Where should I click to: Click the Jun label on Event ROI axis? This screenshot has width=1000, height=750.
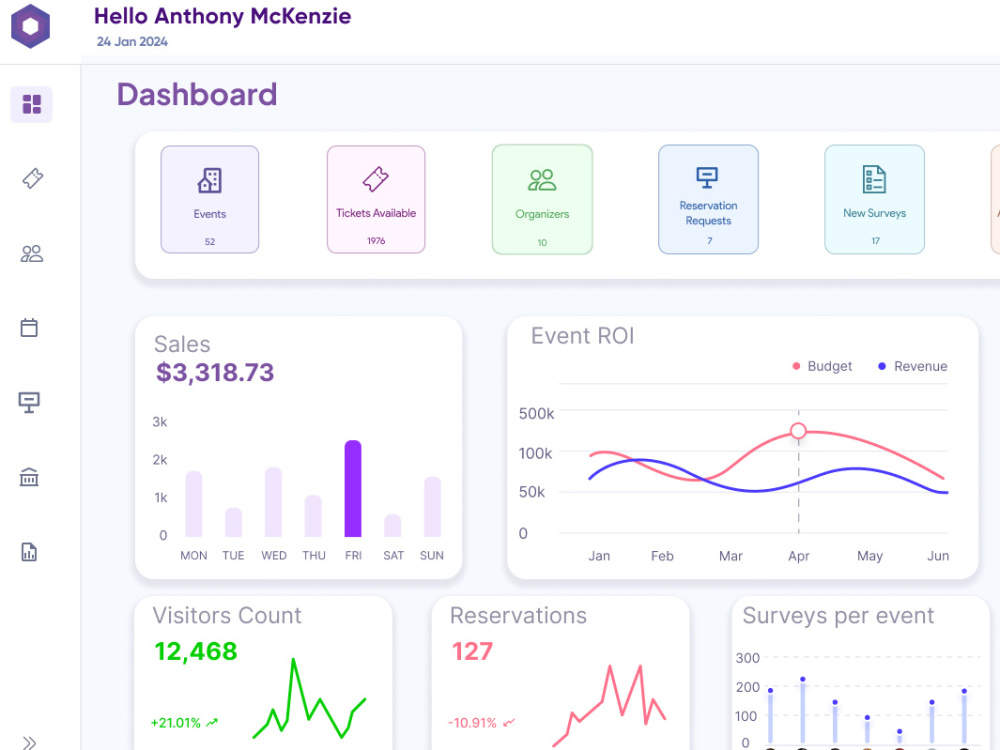click(938, 556)
